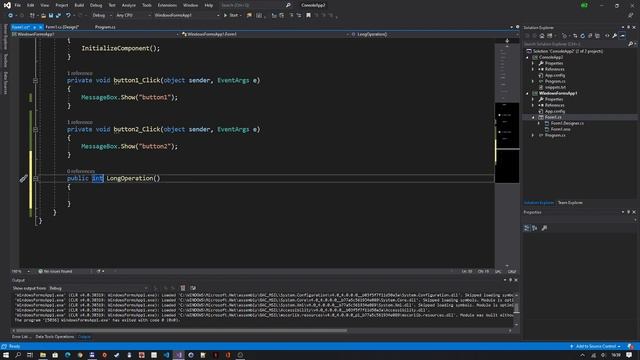Open the Extensions menu

(167, 5)
